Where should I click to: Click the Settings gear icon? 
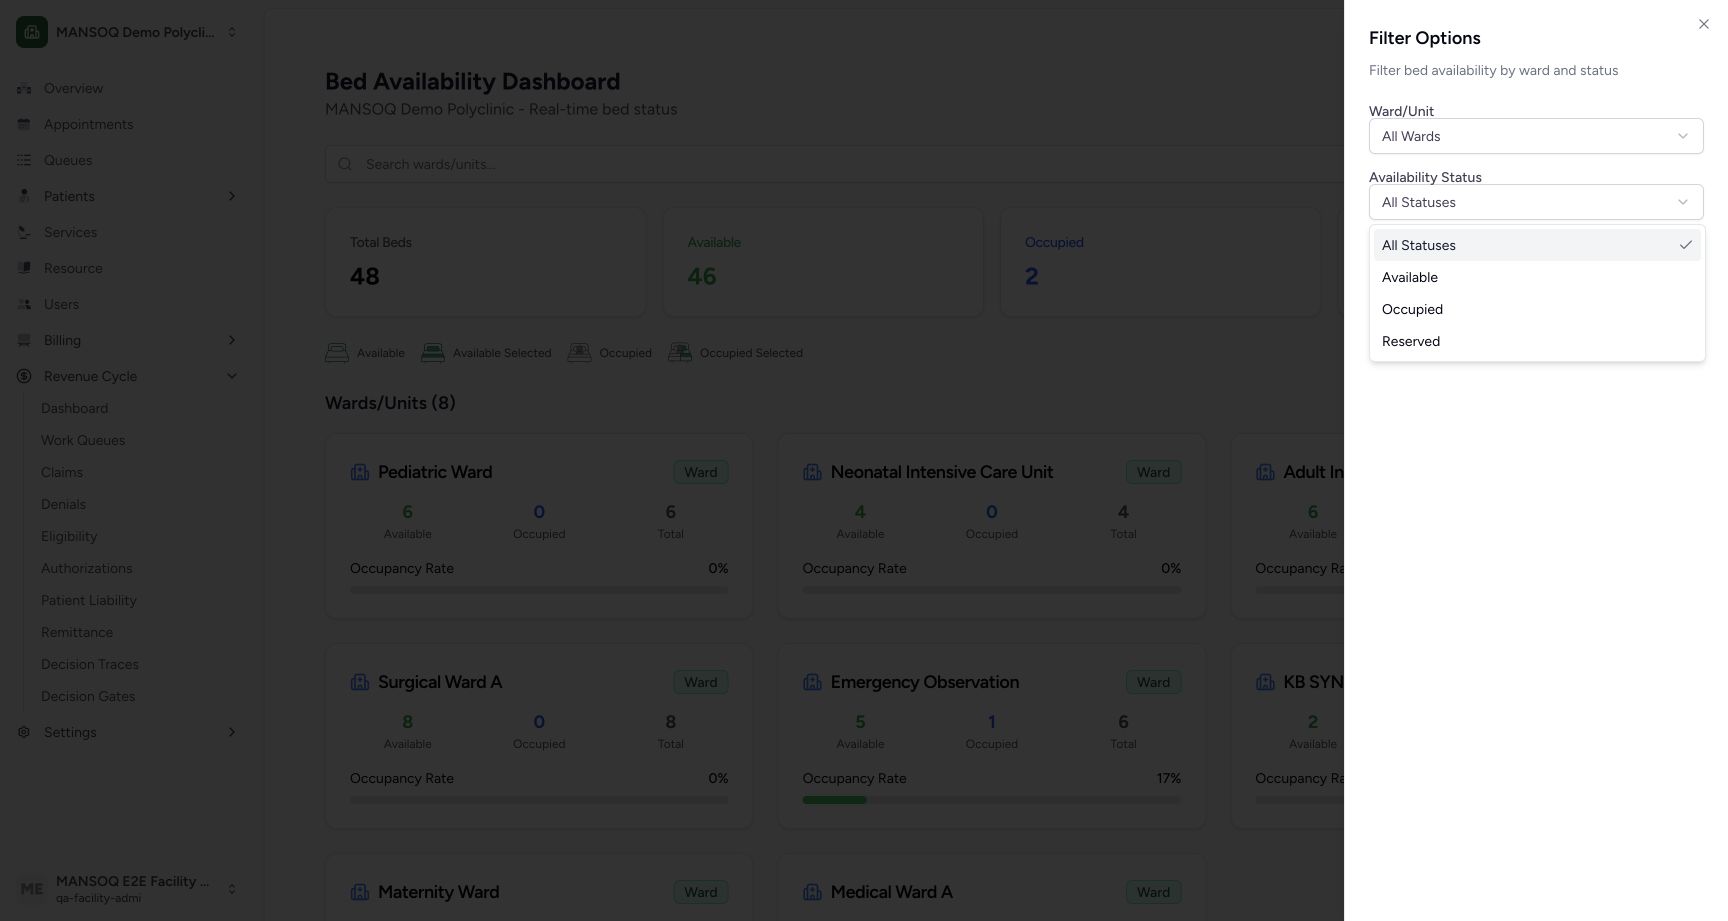click(x=24, y=732)
